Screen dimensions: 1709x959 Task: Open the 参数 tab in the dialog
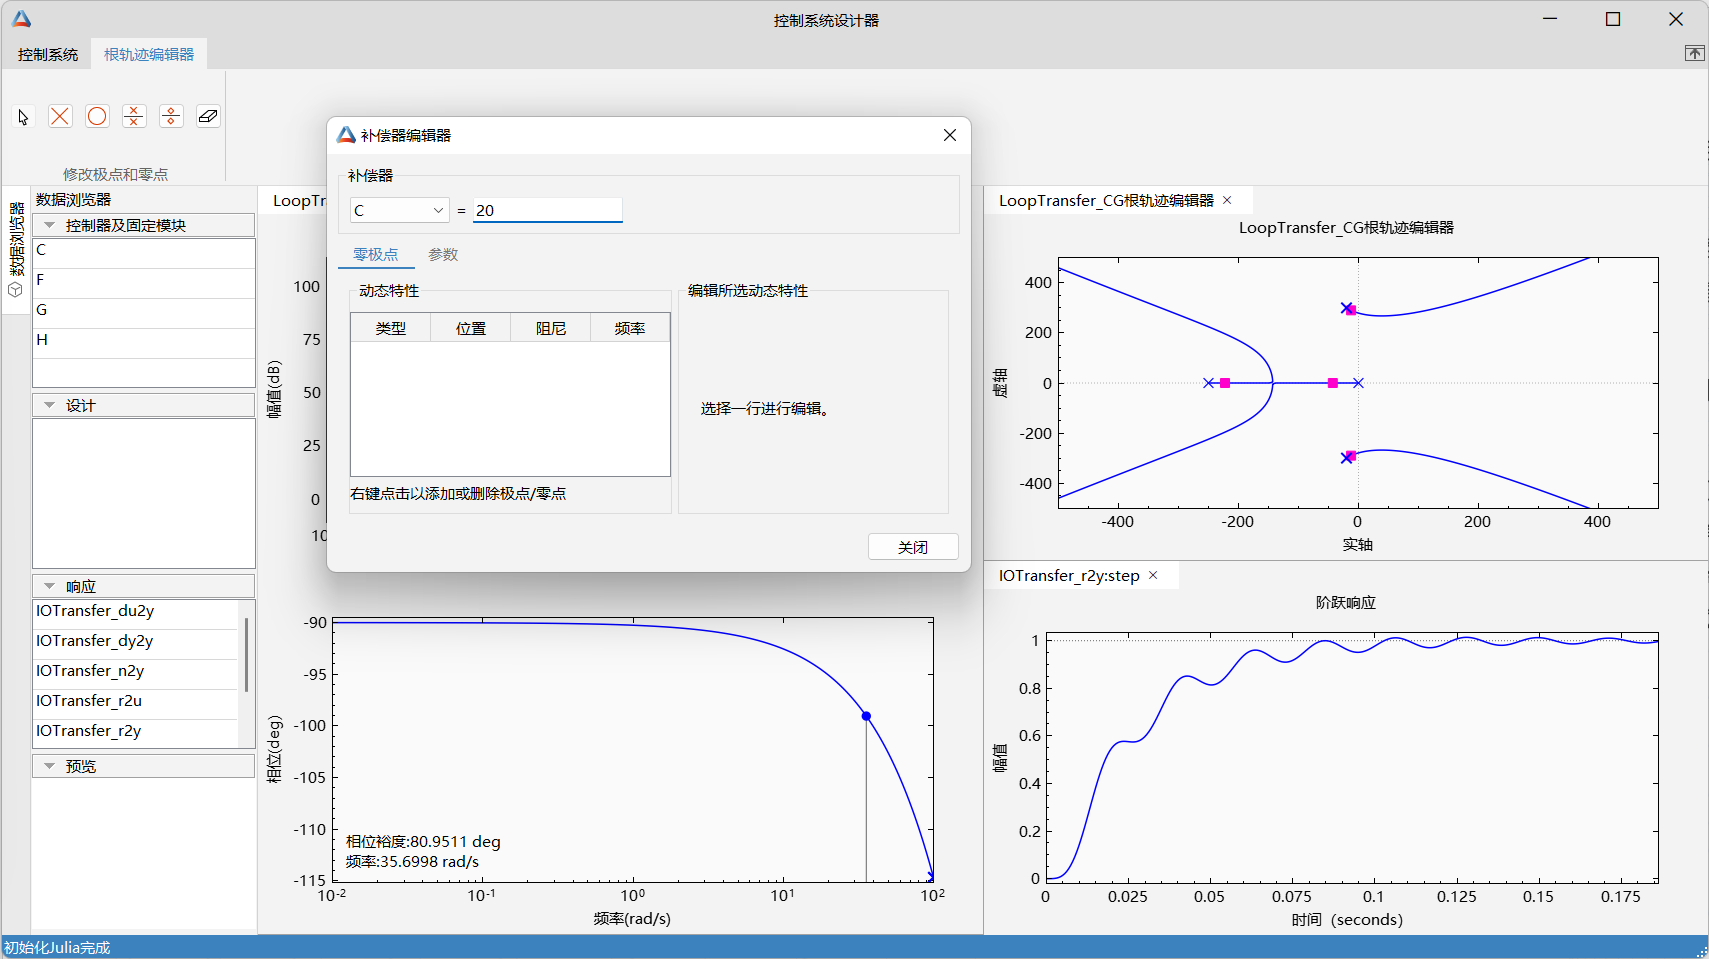tap(443, 255)
